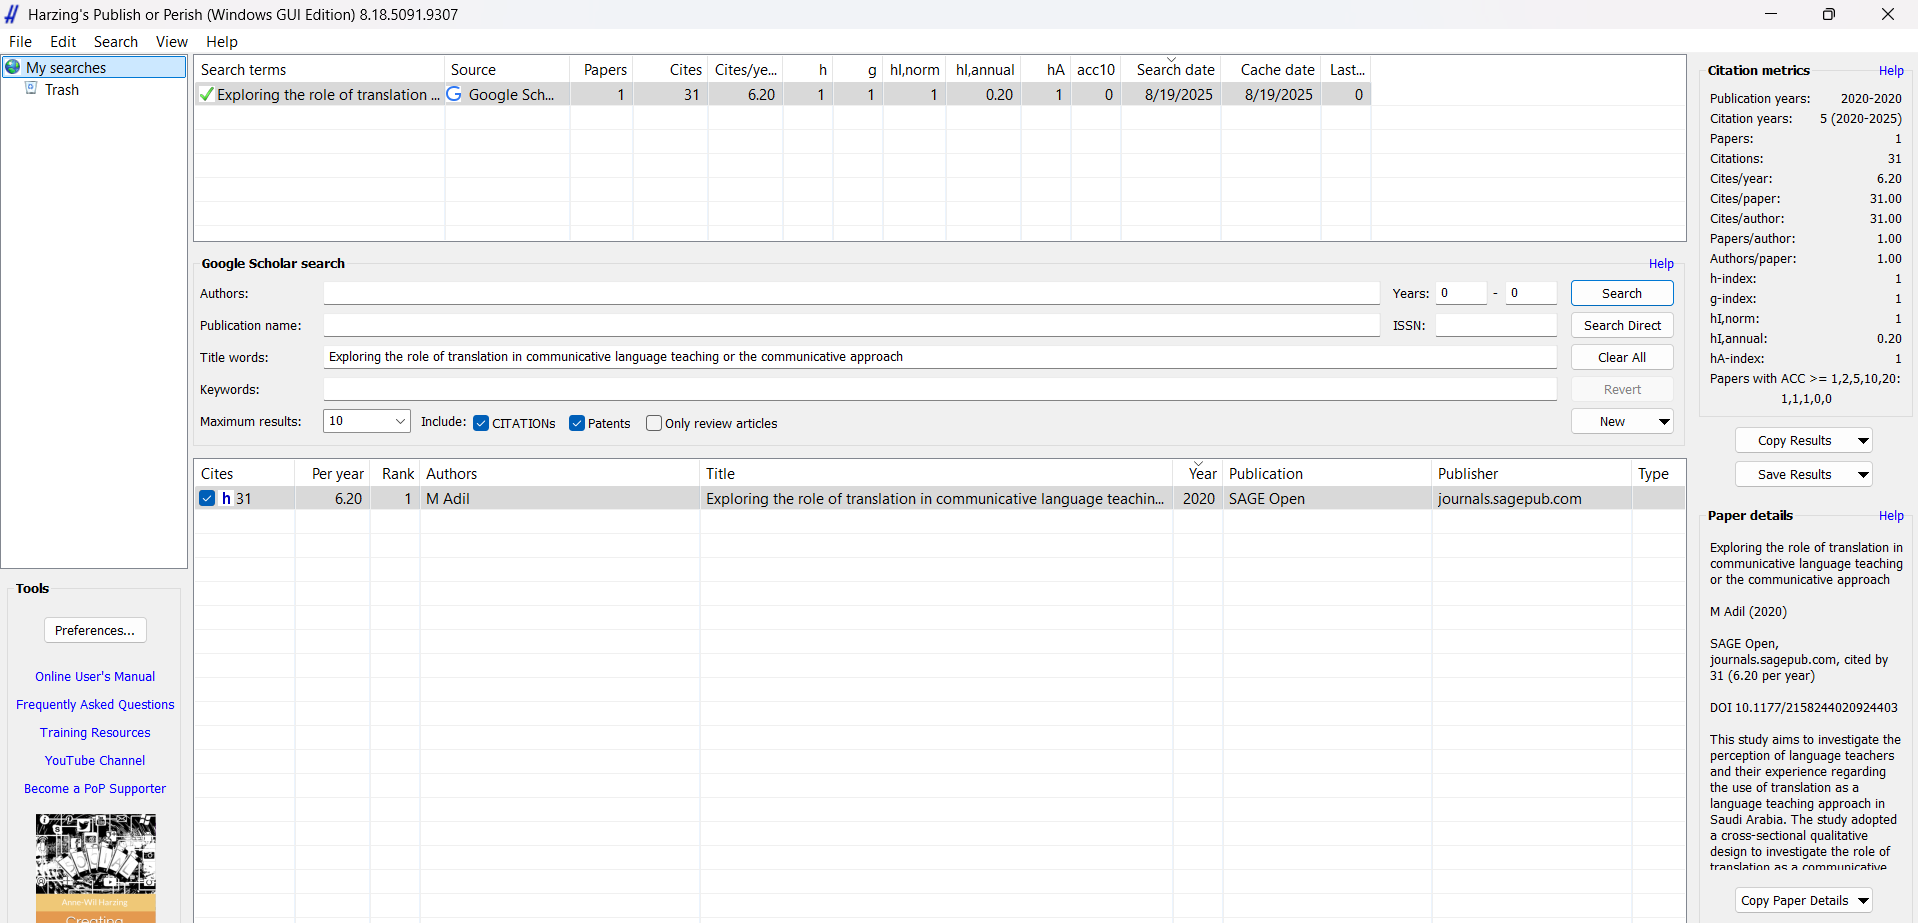Click the Search button
This screenshot has height=923, width=1918.
tap(1622, 293)
